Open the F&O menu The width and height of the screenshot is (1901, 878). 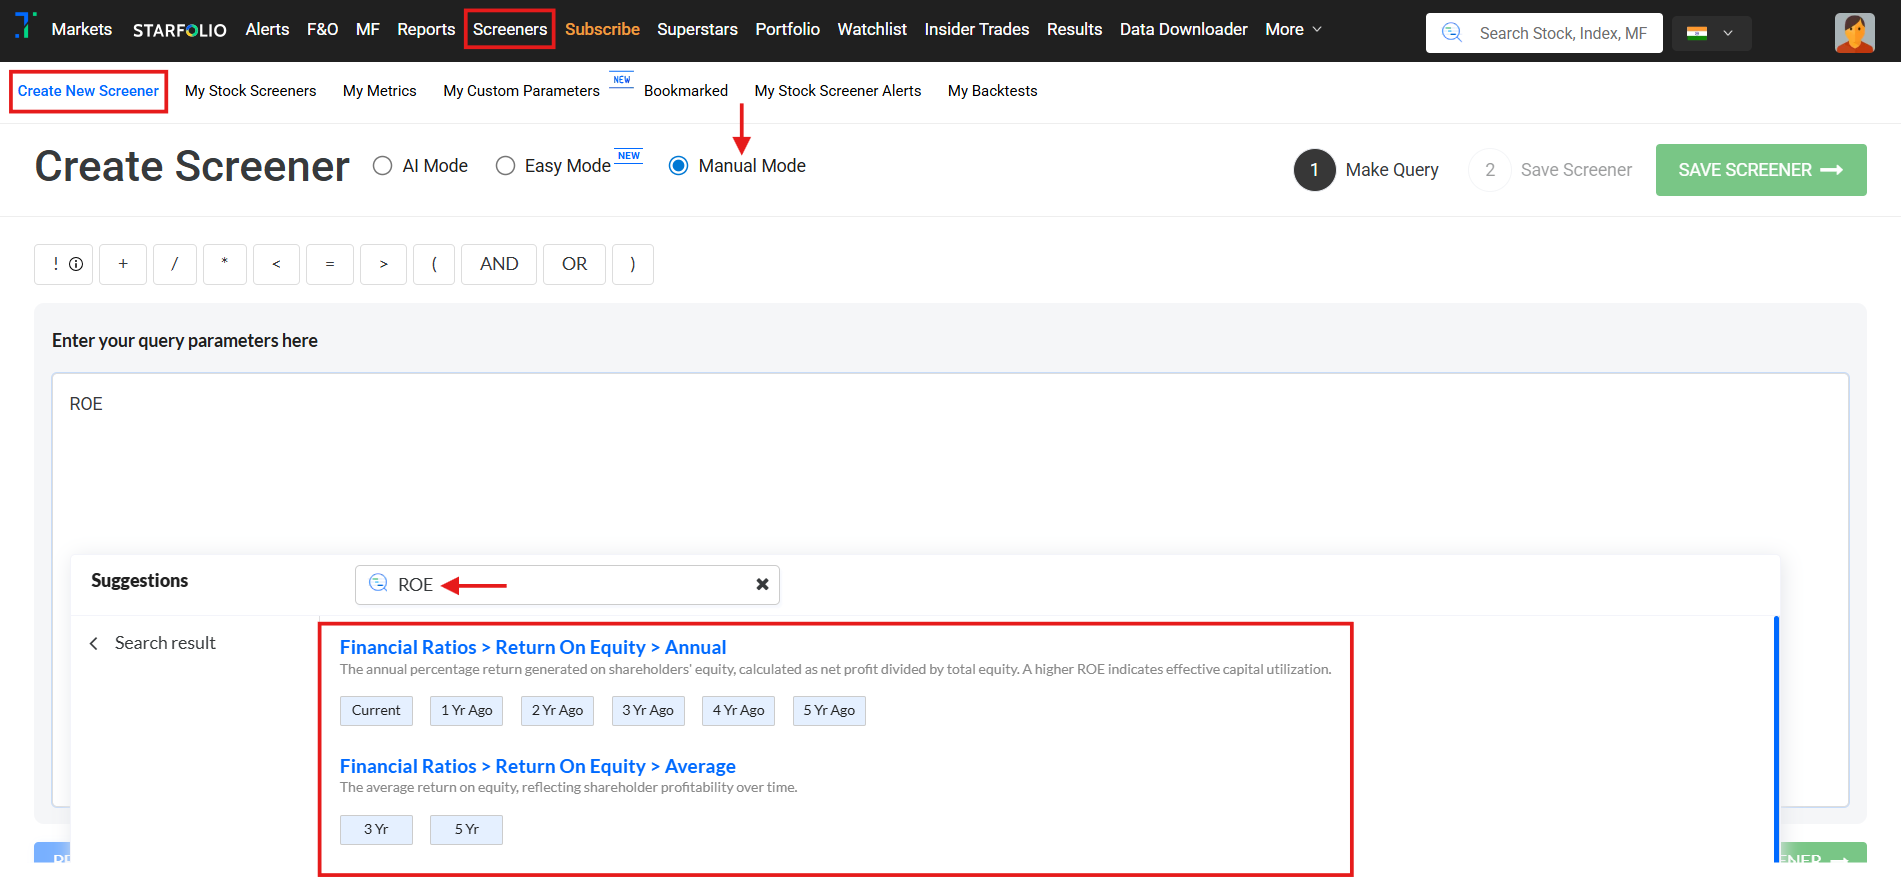322,29
